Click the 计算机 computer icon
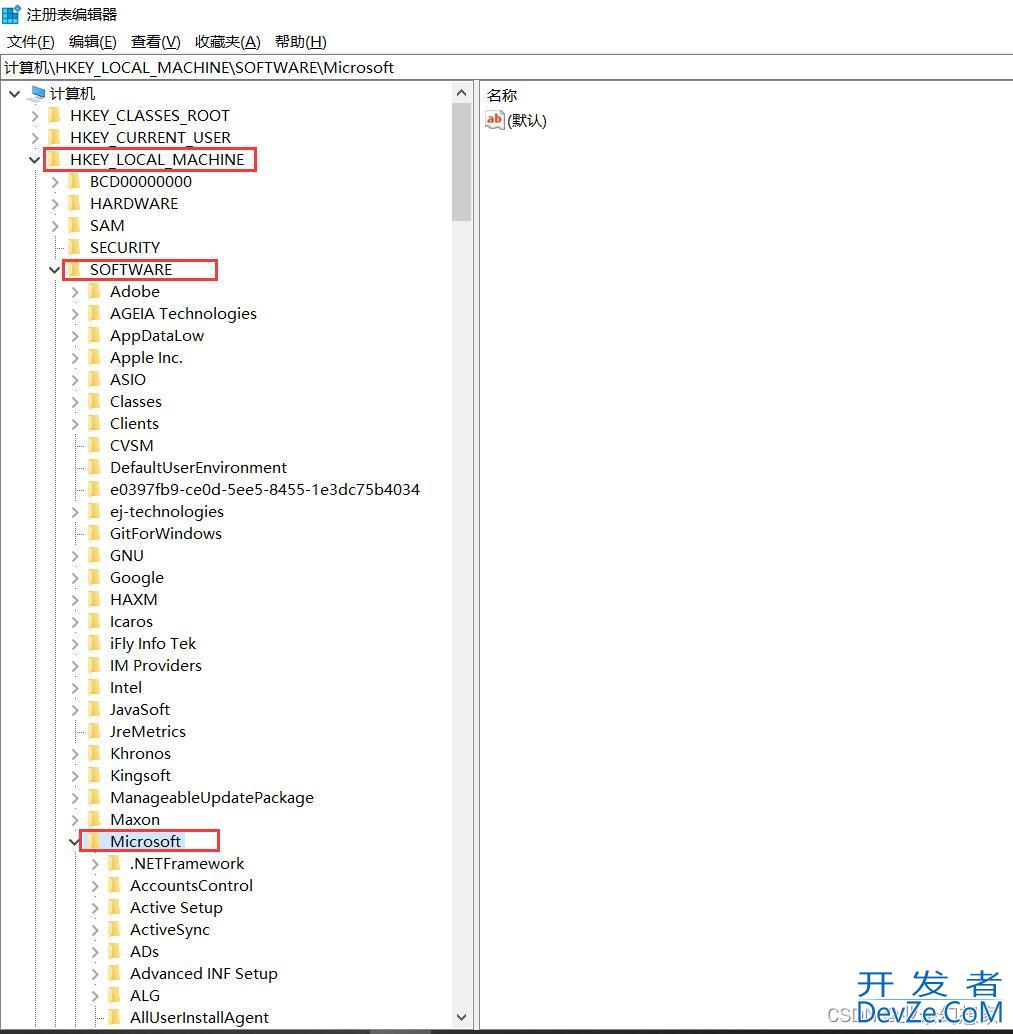Viewport: 1013px width, 1034px height. (38, 93)
